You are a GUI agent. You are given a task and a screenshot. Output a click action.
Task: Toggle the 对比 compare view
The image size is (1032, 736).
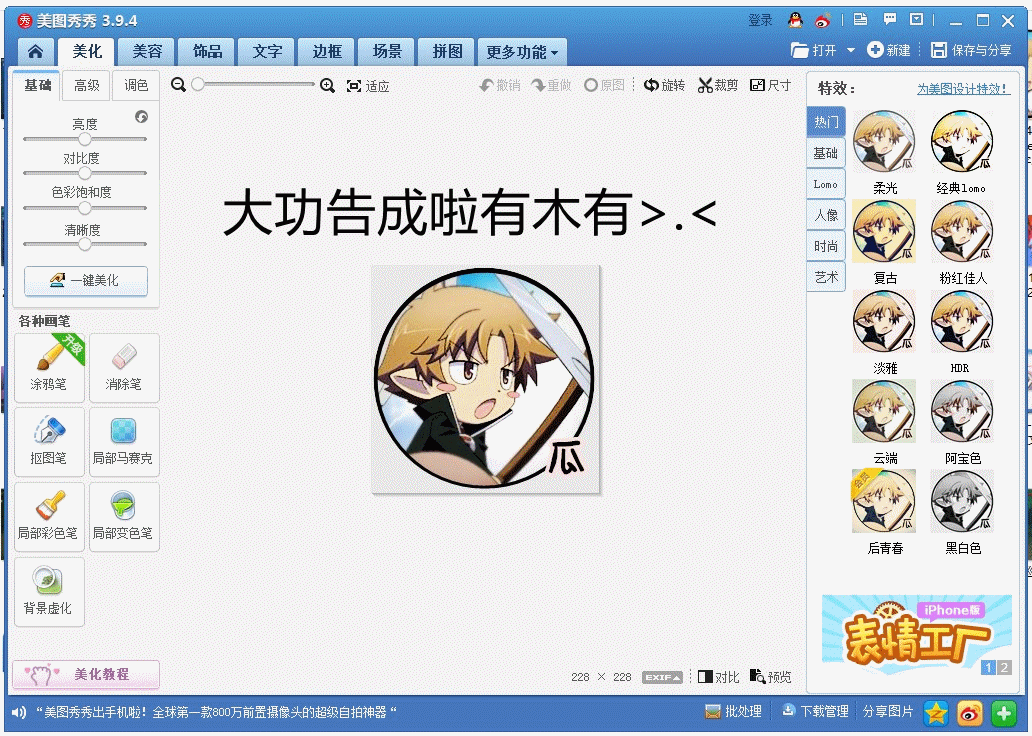pos(718,677)
